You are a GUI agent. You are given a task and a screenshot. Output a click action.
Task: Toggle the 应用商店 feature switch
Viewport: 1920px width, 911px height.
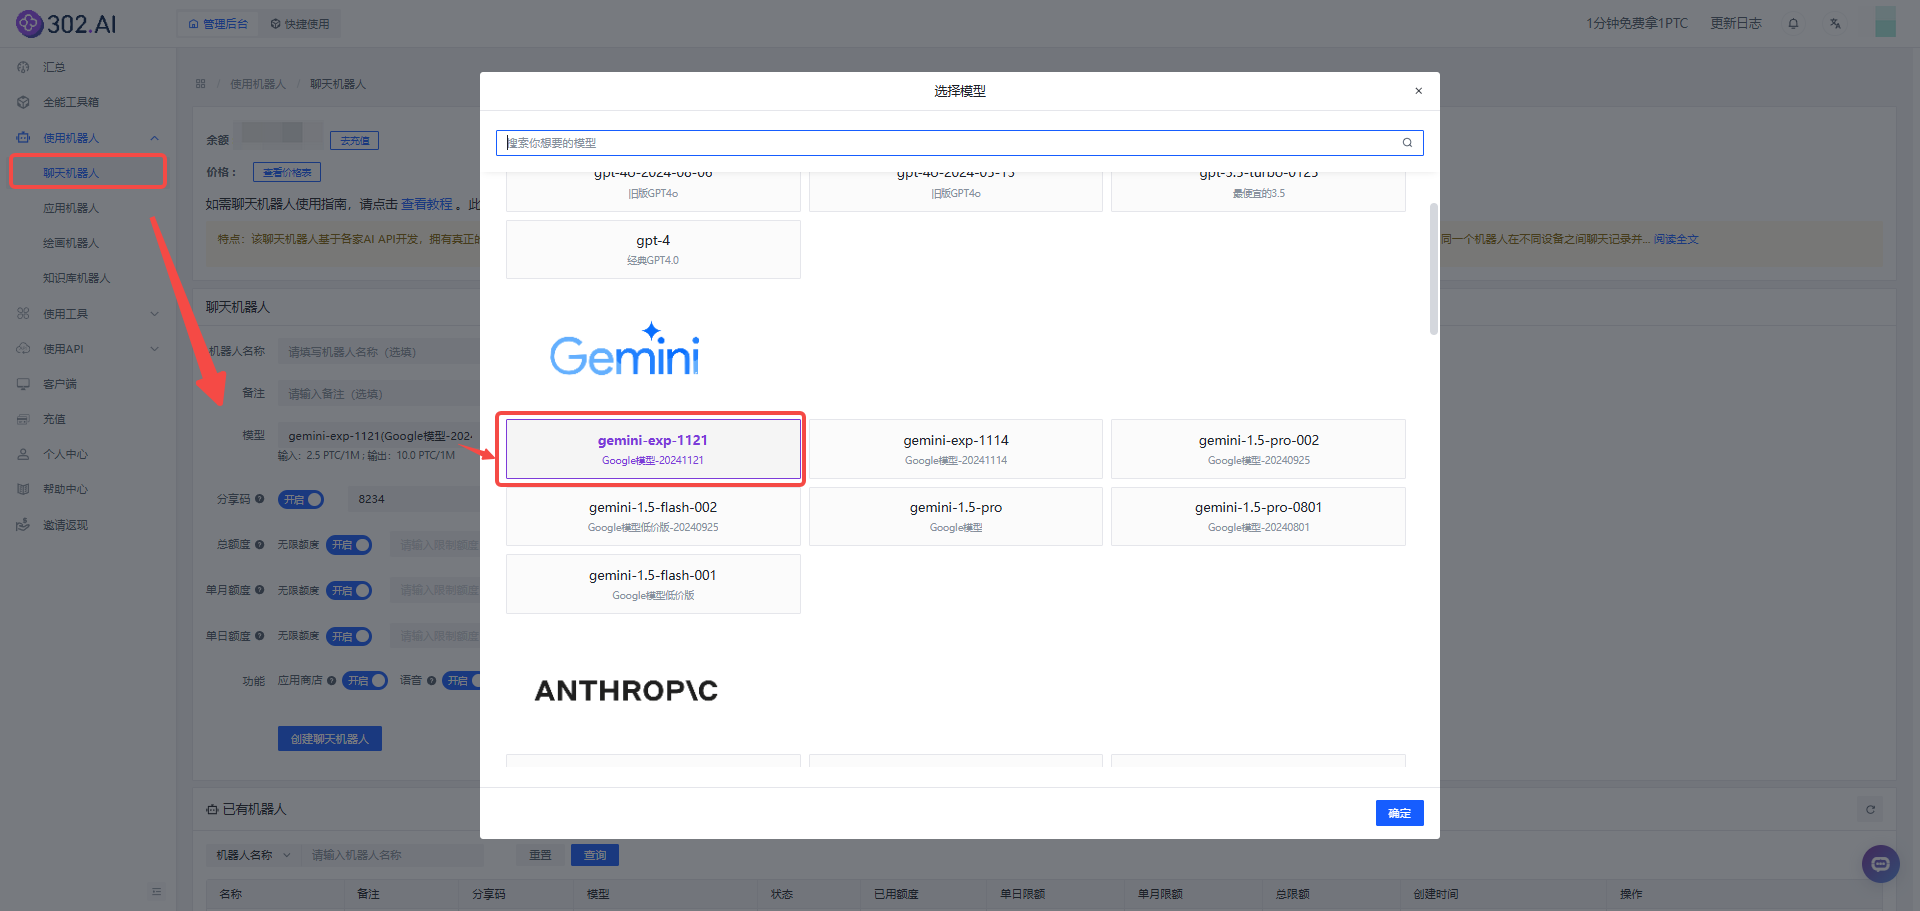[365, 681]
